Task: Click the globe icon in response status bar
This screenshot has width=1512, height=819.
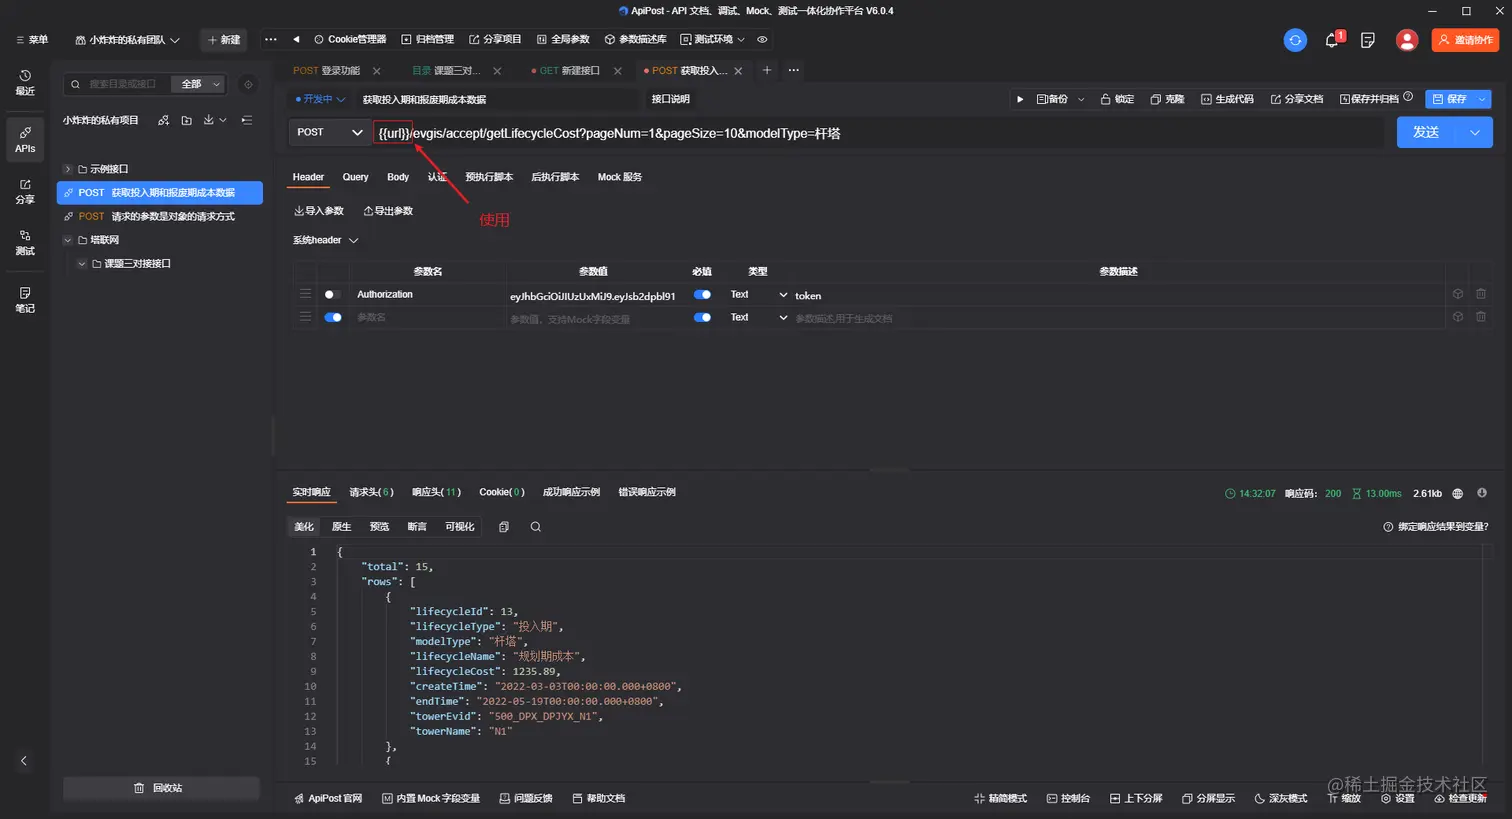Action: [x=1457, y=493]
